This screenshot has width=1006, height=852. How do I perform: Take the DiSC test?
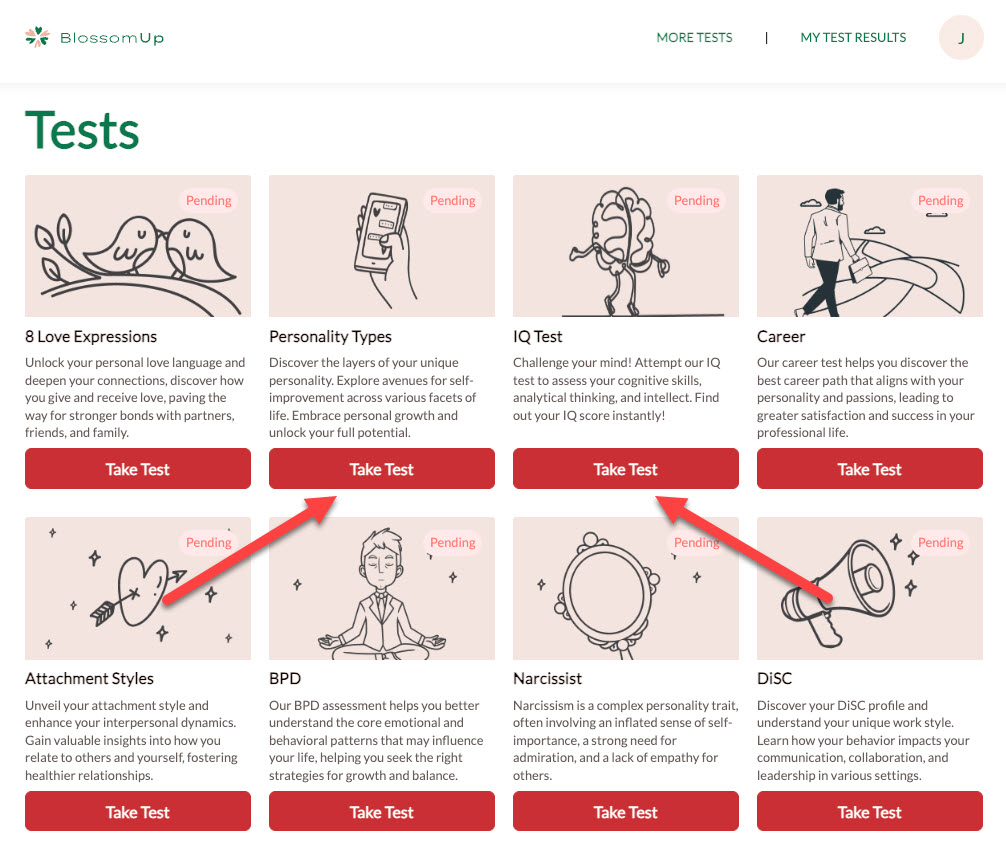869,812
